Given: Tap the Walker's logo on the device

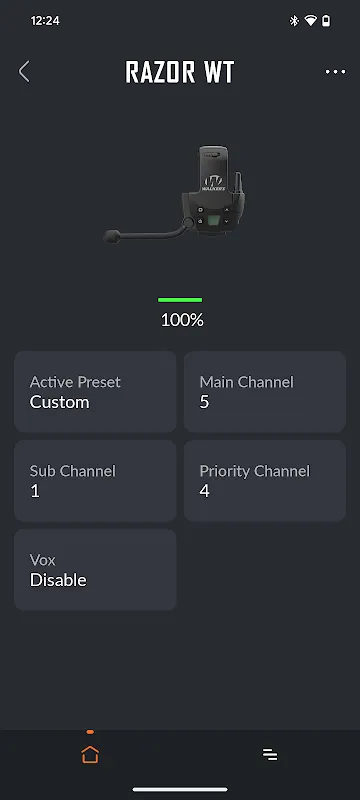Looking at the screenshot, I should point(214,182).
